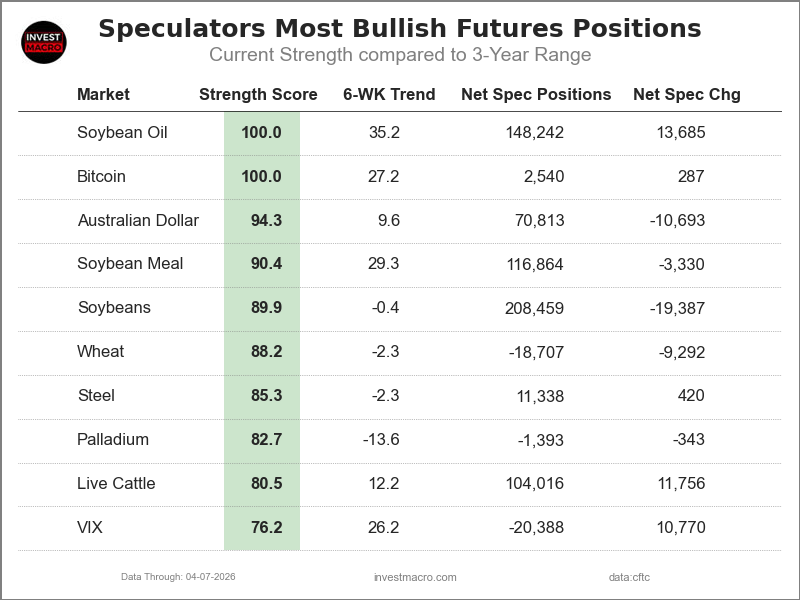Click the Market column header
This screenshot has width=800, height=600.
103,95
